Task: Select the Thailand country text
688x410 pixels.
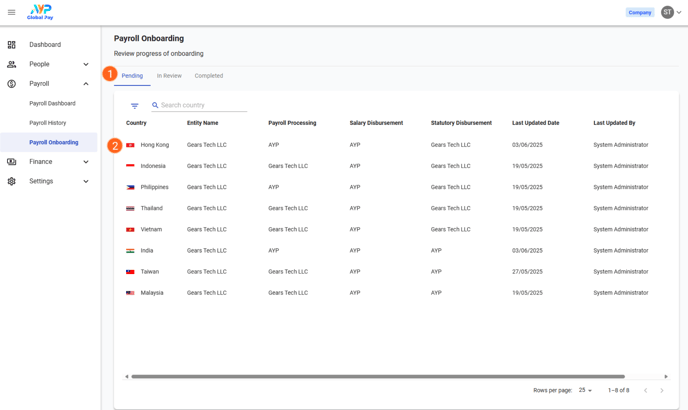Action: point(151,208)
